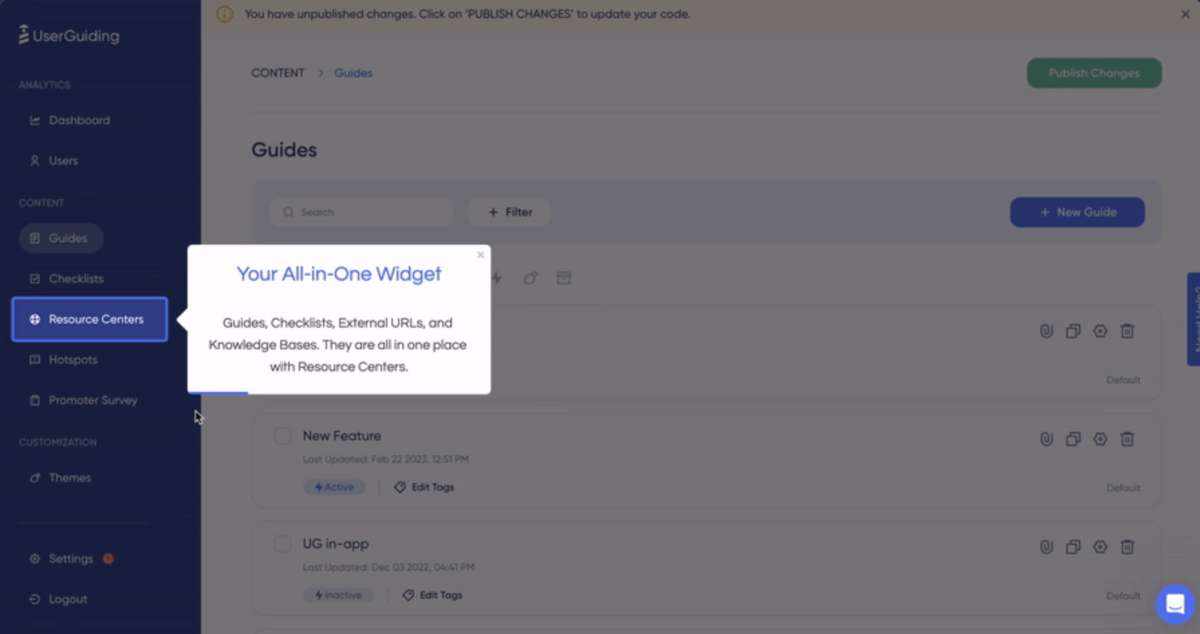
Task: Click the Active status badge
Action: point(334,487)
